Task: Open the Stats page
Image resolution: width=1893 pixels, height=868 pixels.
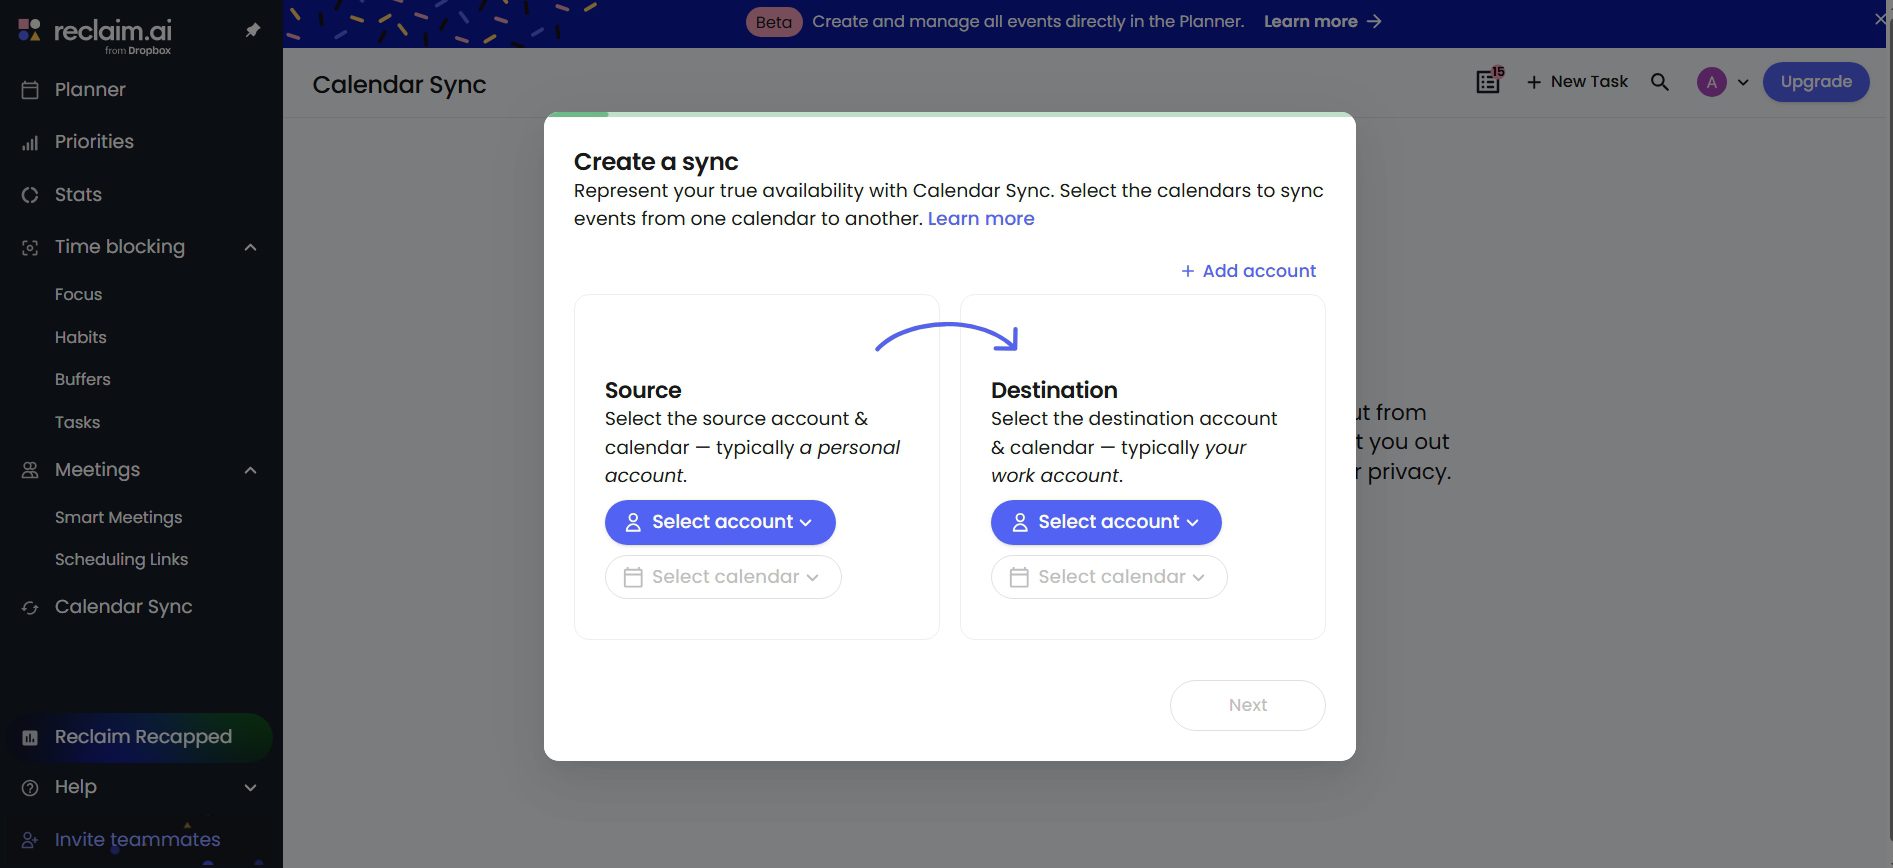Action: point(77,194)
